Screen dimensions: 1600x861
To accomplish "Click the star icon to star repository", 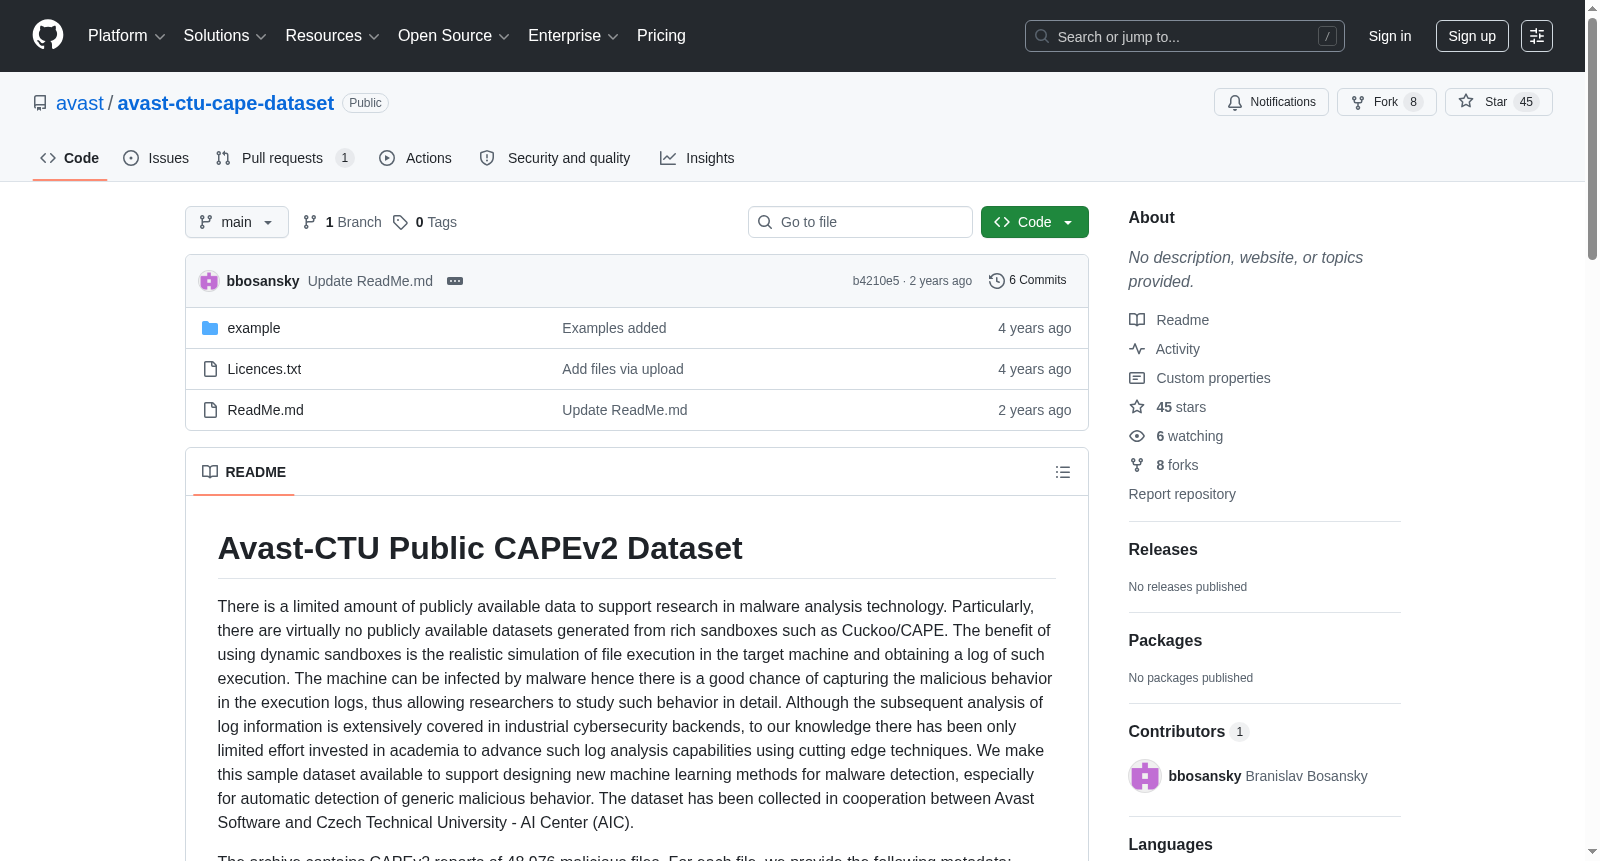I will [x=1466, y=101].
